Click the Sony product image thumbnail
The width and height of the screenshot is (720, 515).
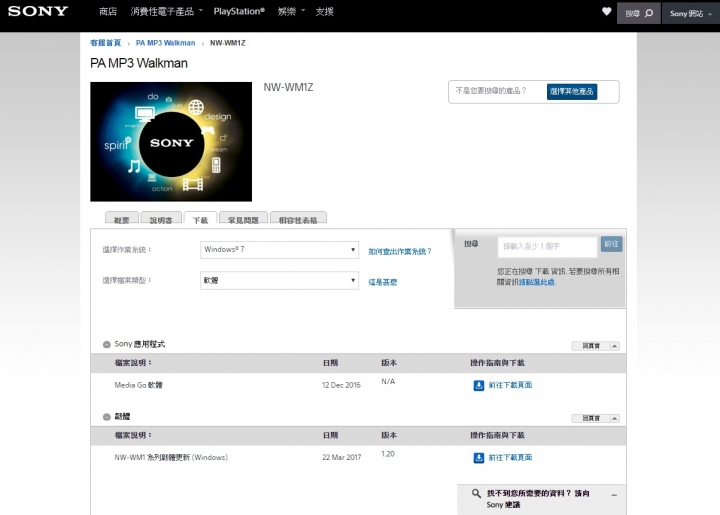(x=171, y=141)
